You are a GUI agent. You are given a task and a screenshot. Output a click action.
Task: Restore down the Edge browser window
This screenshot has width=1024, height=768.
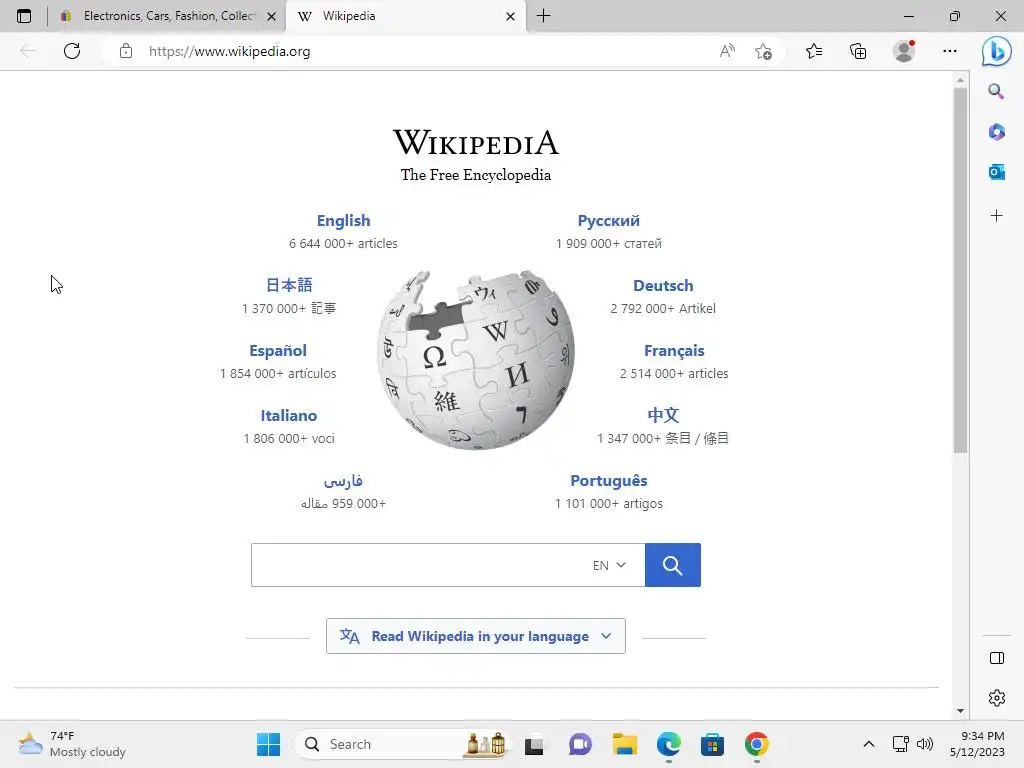(x=955, y=16)
